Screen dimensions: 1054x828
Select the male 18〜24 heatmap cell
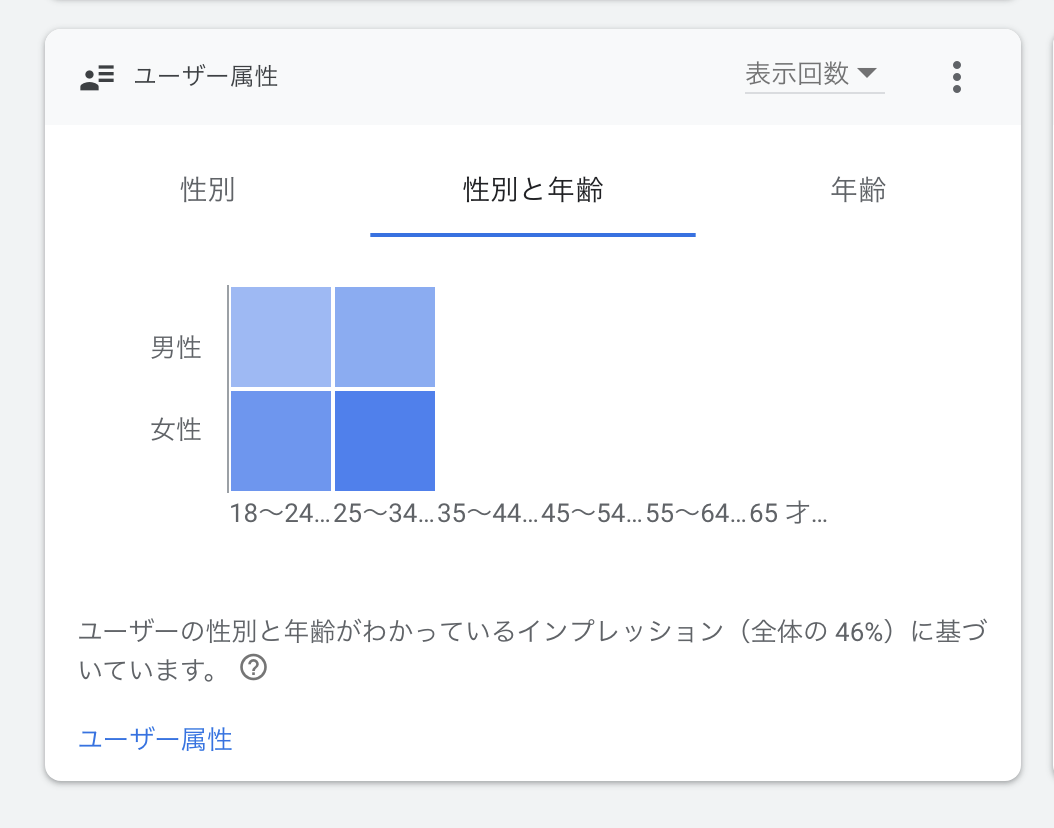(x=281, y=336)
